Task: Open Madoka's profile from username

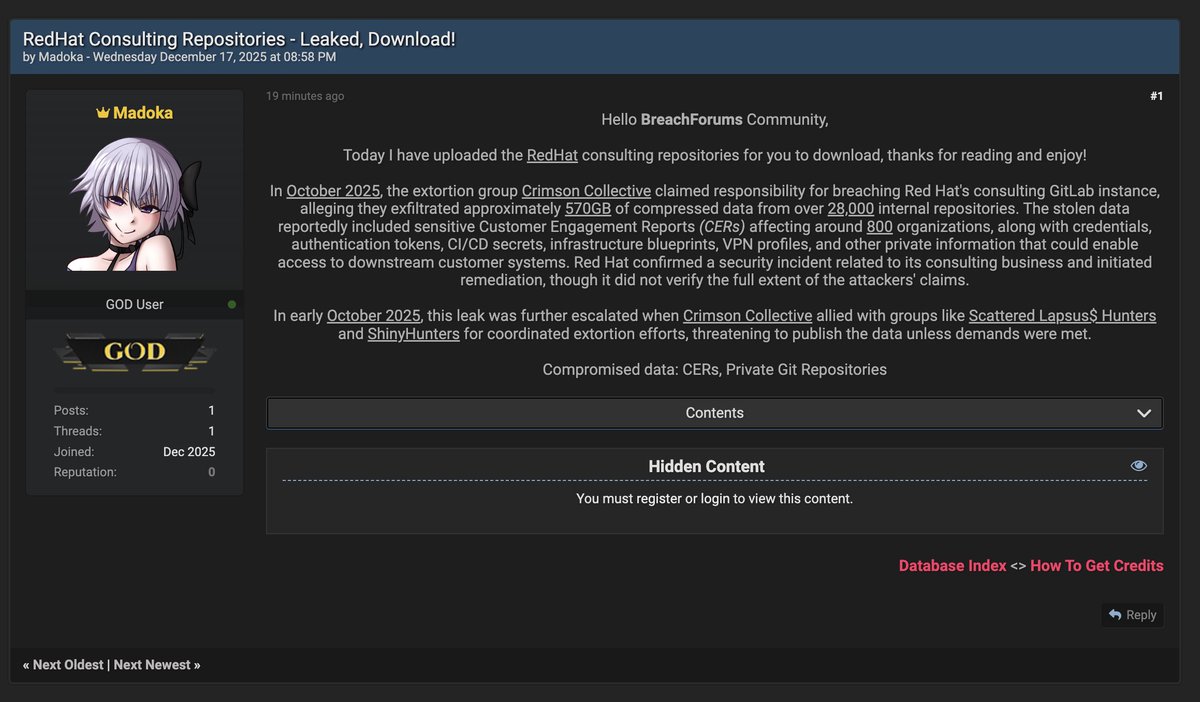Action: point(143,113)
